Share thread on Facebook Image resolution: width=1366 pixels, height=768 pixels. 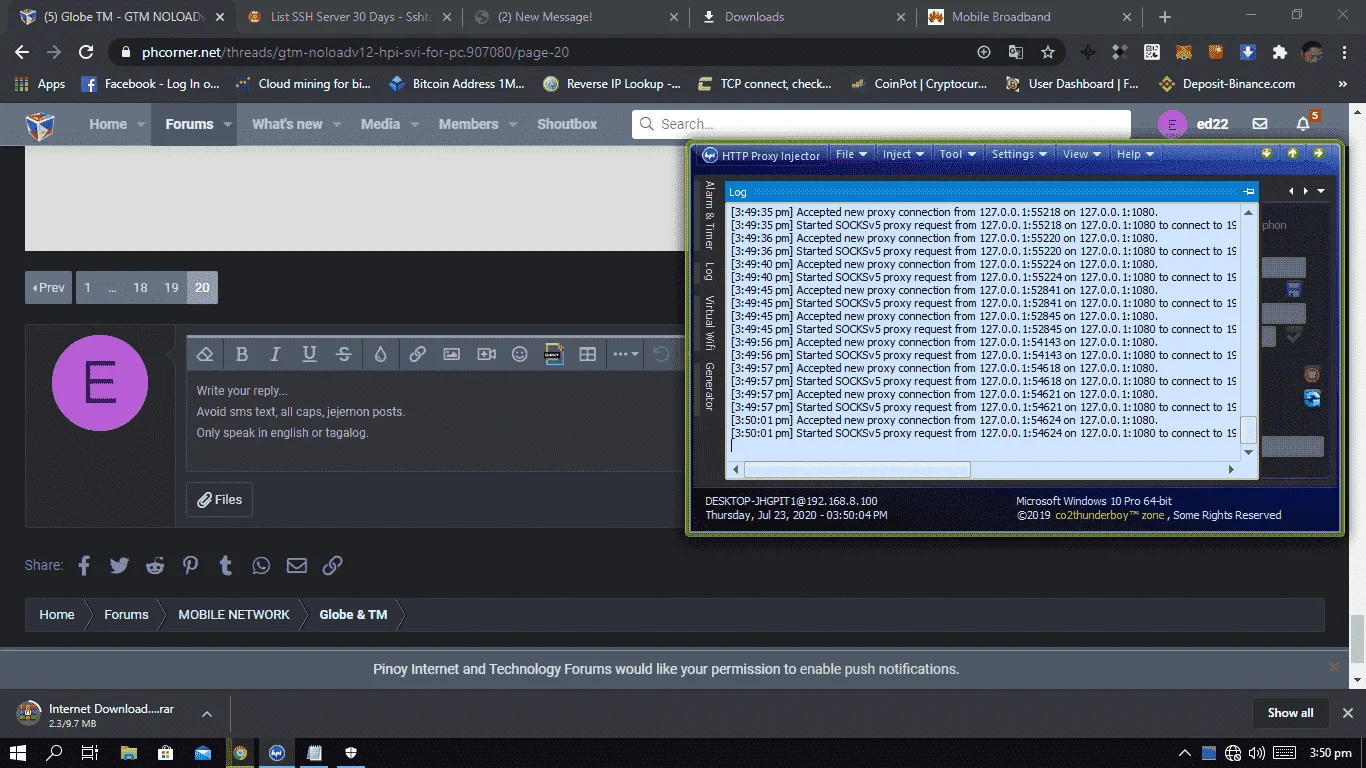tap(84, 566)
